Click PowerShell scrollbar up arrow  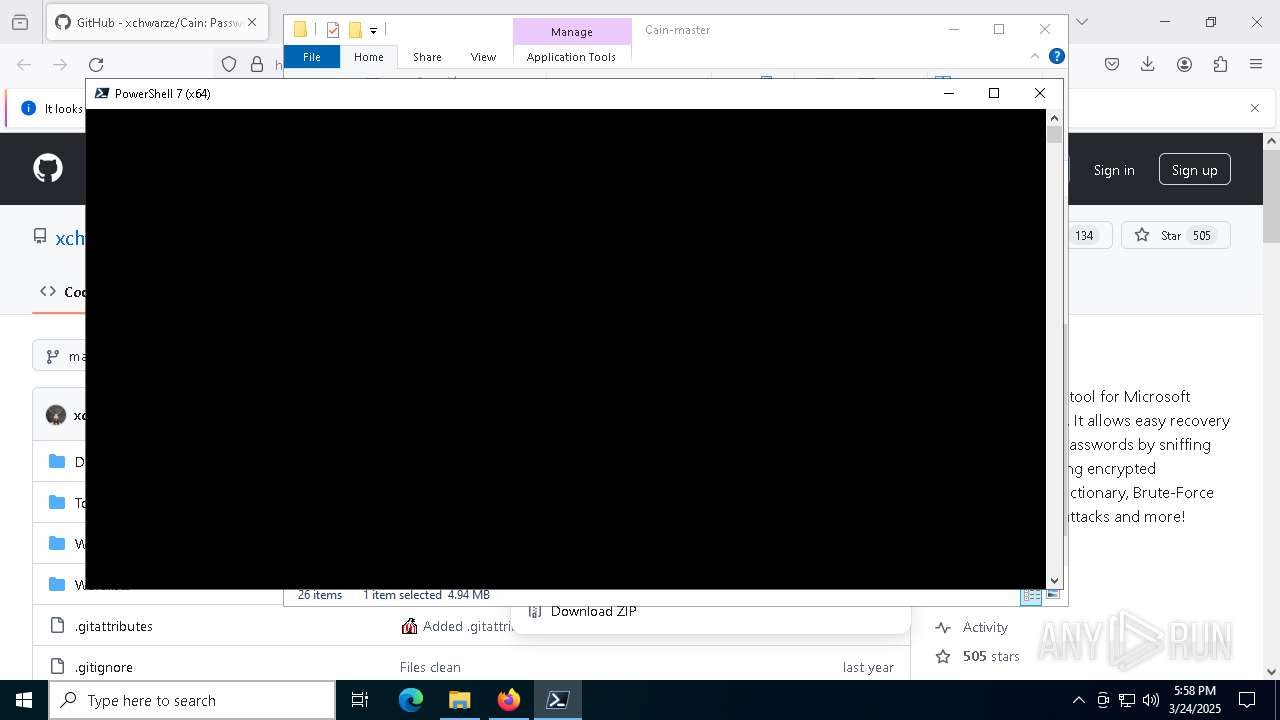(x=1054, y=118)
